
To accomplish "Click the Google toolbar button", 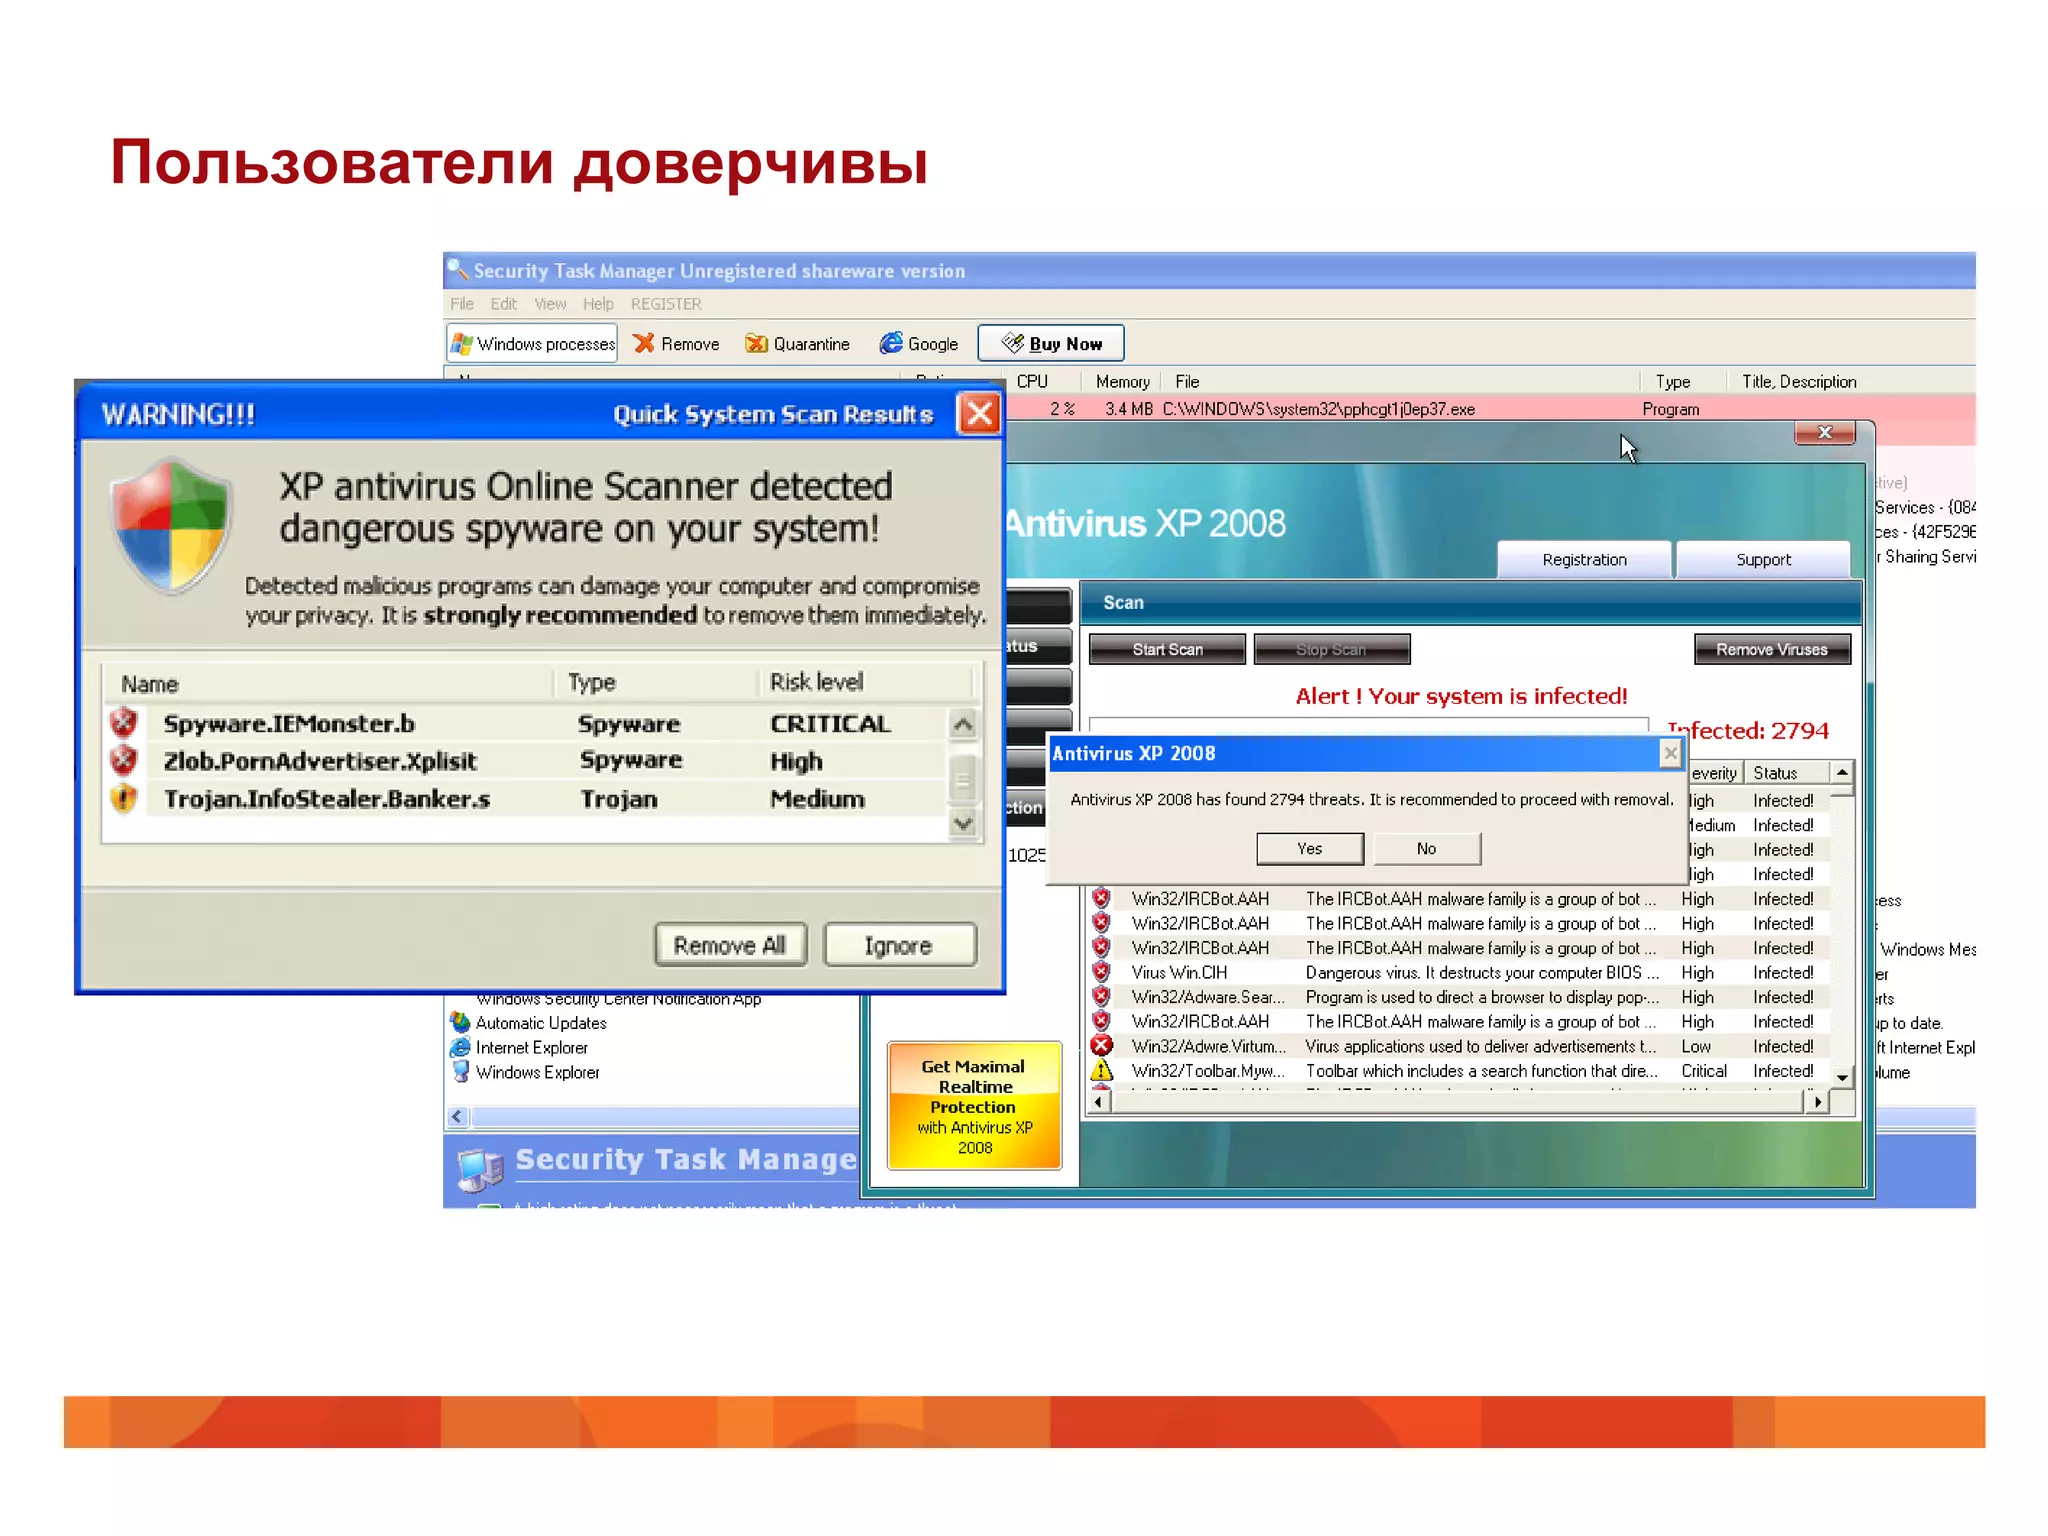I will (x=919, y=344).
